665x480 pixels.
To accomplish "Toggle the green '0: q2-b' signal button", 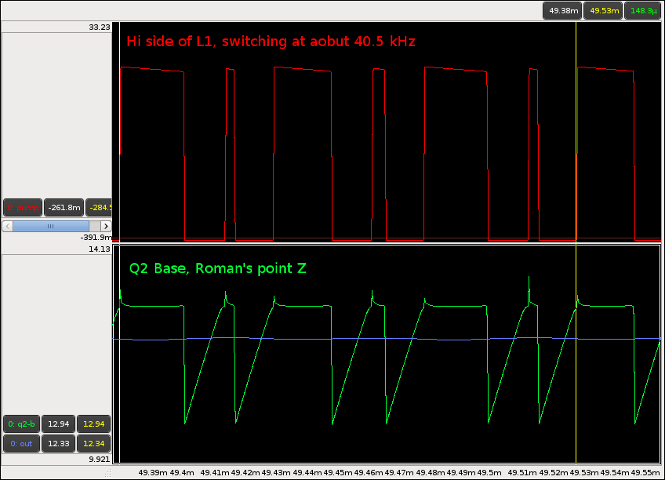I will coord(21,423).
